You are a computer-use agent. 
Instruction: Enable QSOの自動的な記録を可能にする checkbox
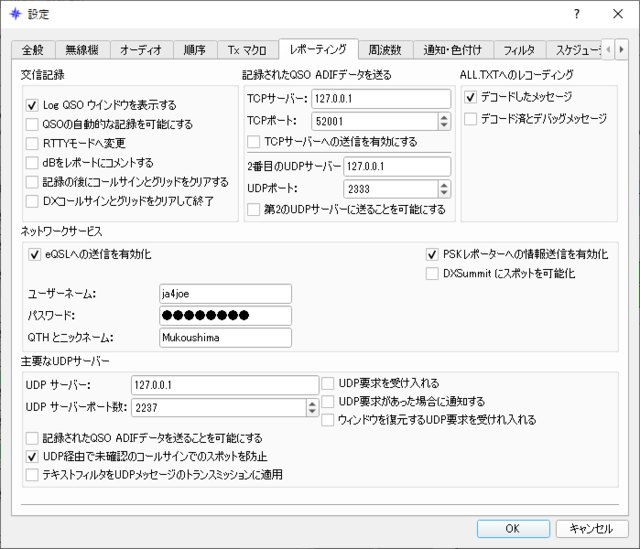click(32, 124)
